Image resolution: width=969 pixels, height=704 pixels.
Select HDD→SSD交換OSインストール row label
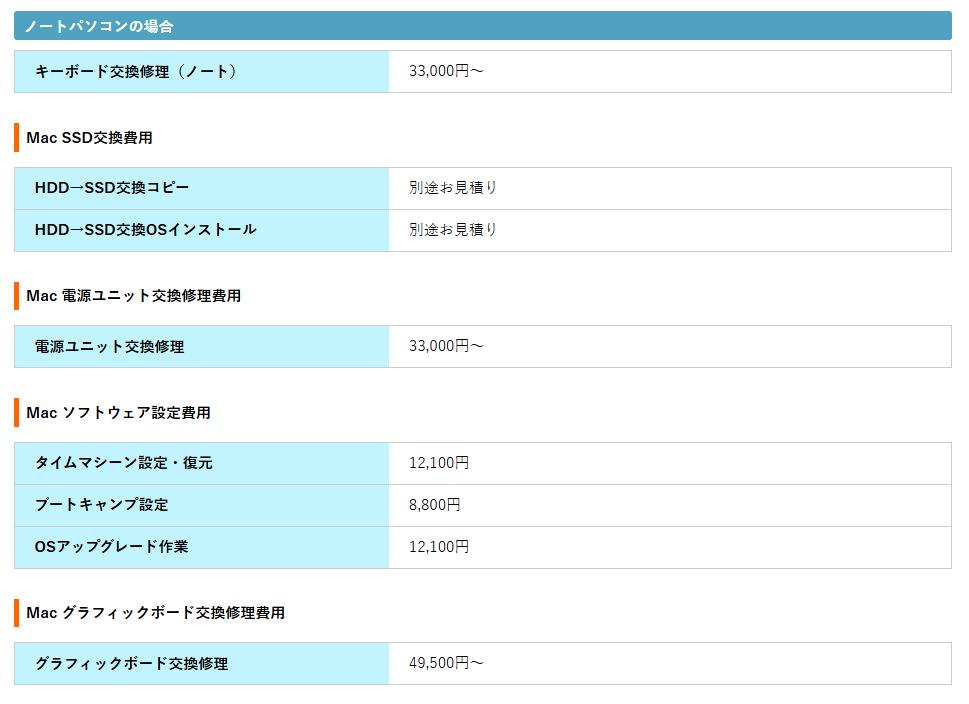click(x=146, y=230)
